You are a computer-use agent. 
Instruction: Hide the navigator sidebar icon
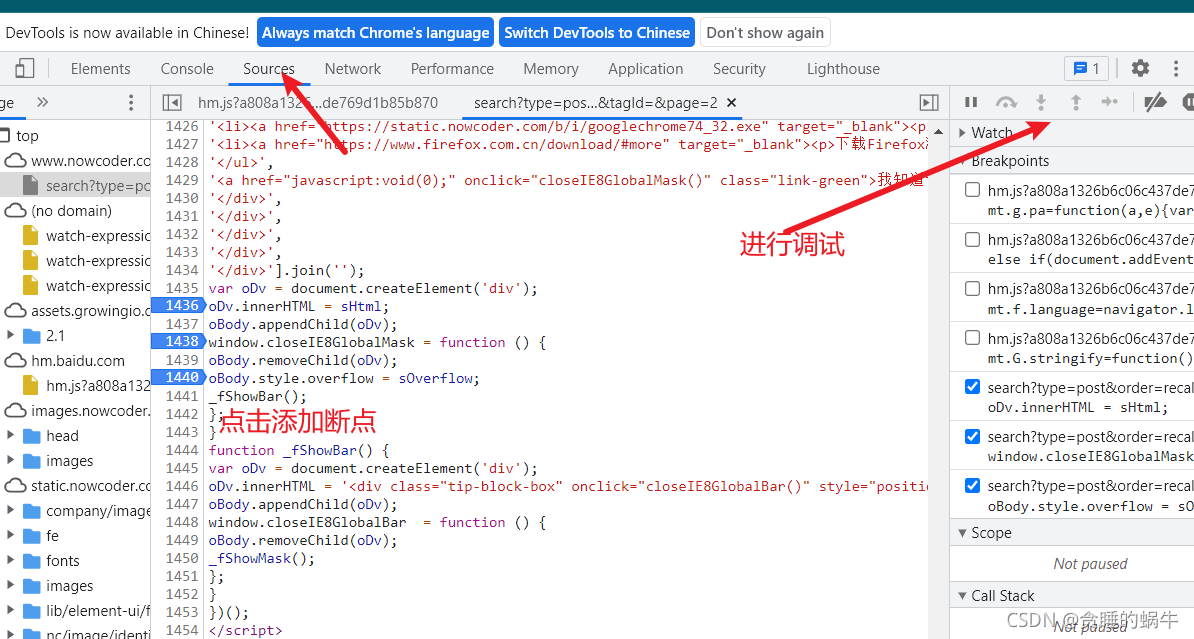click(x=172, y=102)
